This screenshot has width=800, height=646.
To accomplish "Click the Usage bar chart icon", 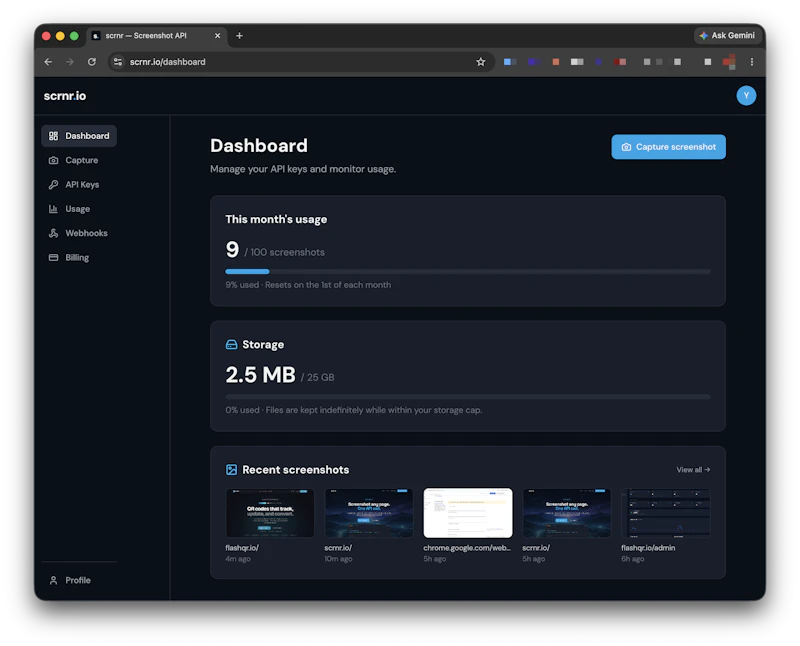I will pyautogui.click(x=54, y=209).
